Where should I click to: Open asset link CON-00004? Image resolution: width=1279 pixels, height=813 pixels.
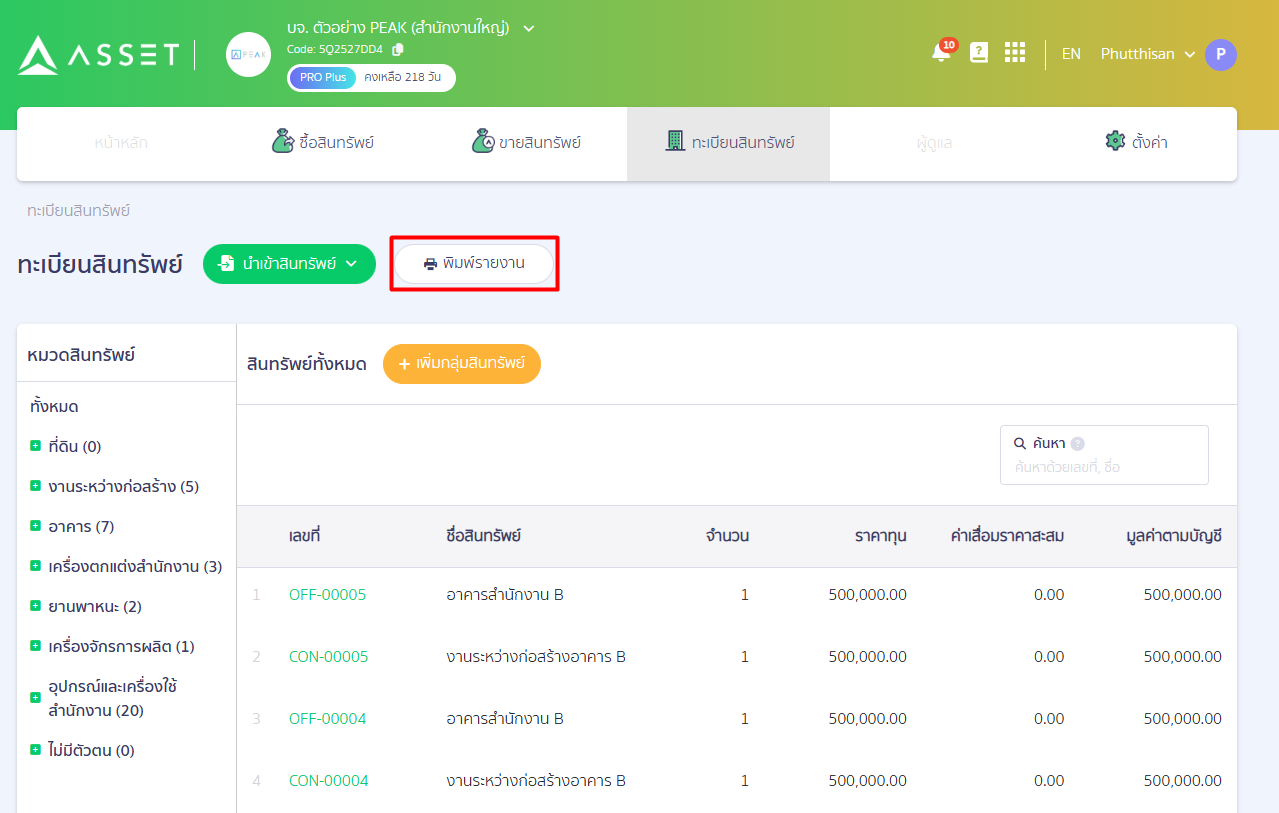328,781
